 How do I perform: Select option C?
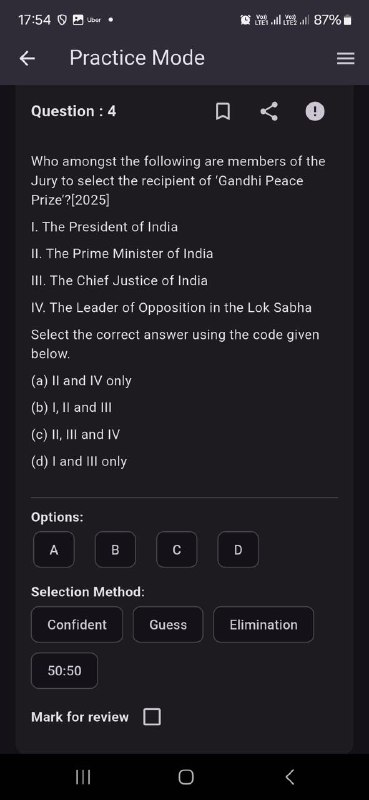[177, 549]
